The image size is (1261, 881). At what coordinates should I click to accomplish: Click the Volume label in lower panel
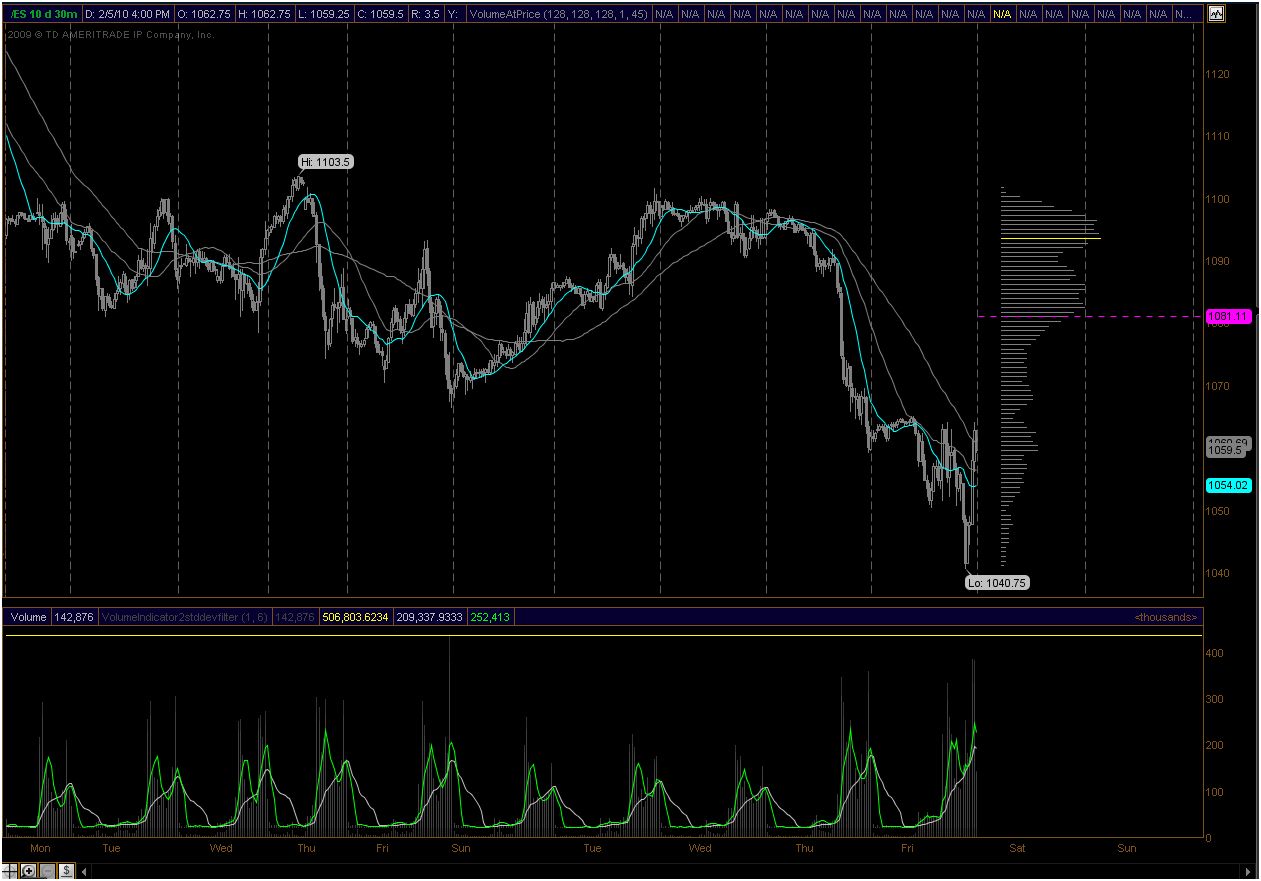point(28,617)
